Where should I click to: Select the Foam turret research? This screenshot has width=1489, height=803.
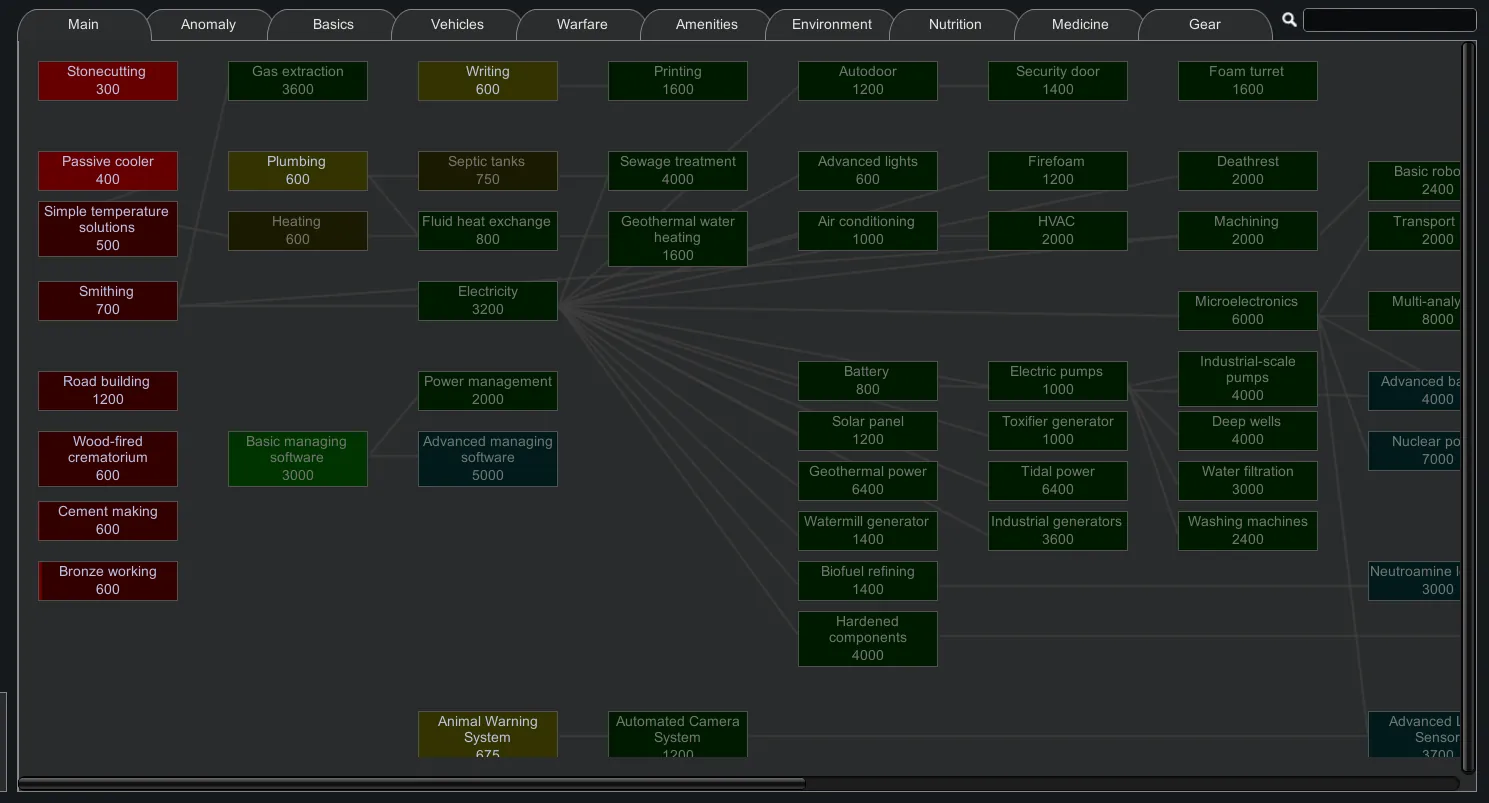[x=1247, y=81]
